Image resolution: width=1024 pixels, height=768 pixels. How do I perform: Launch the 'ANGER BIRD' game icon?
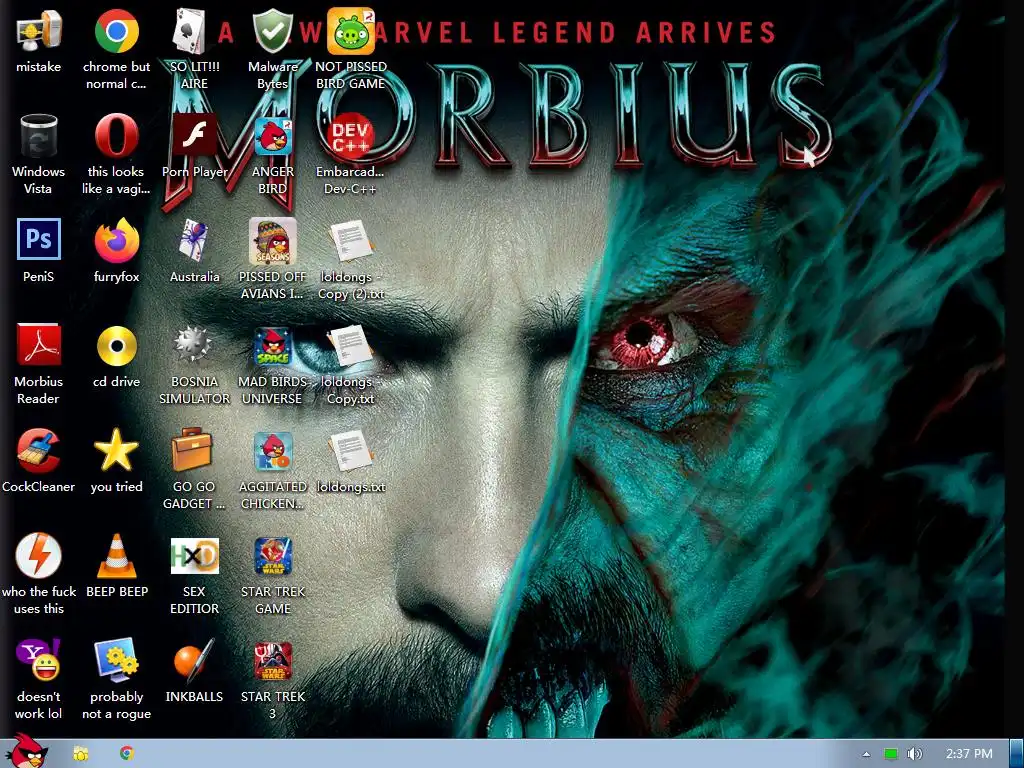point(272,136)
